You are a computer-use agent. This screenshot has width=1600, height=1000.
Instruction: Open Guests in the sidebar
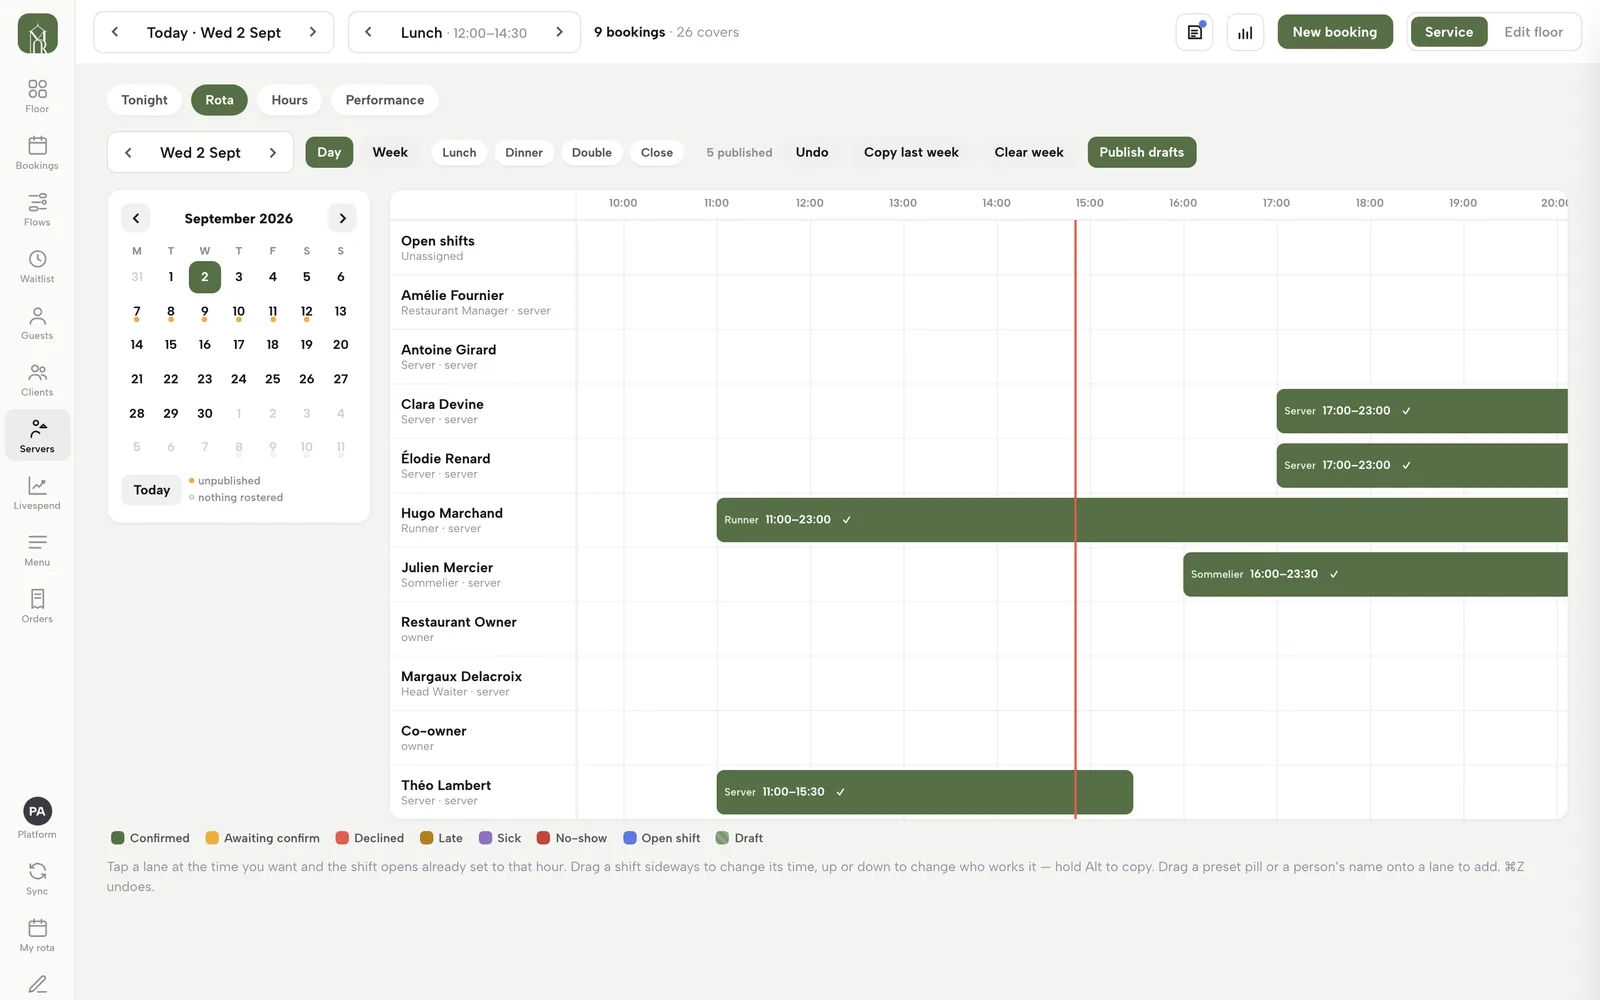click(x=37, y=323)
